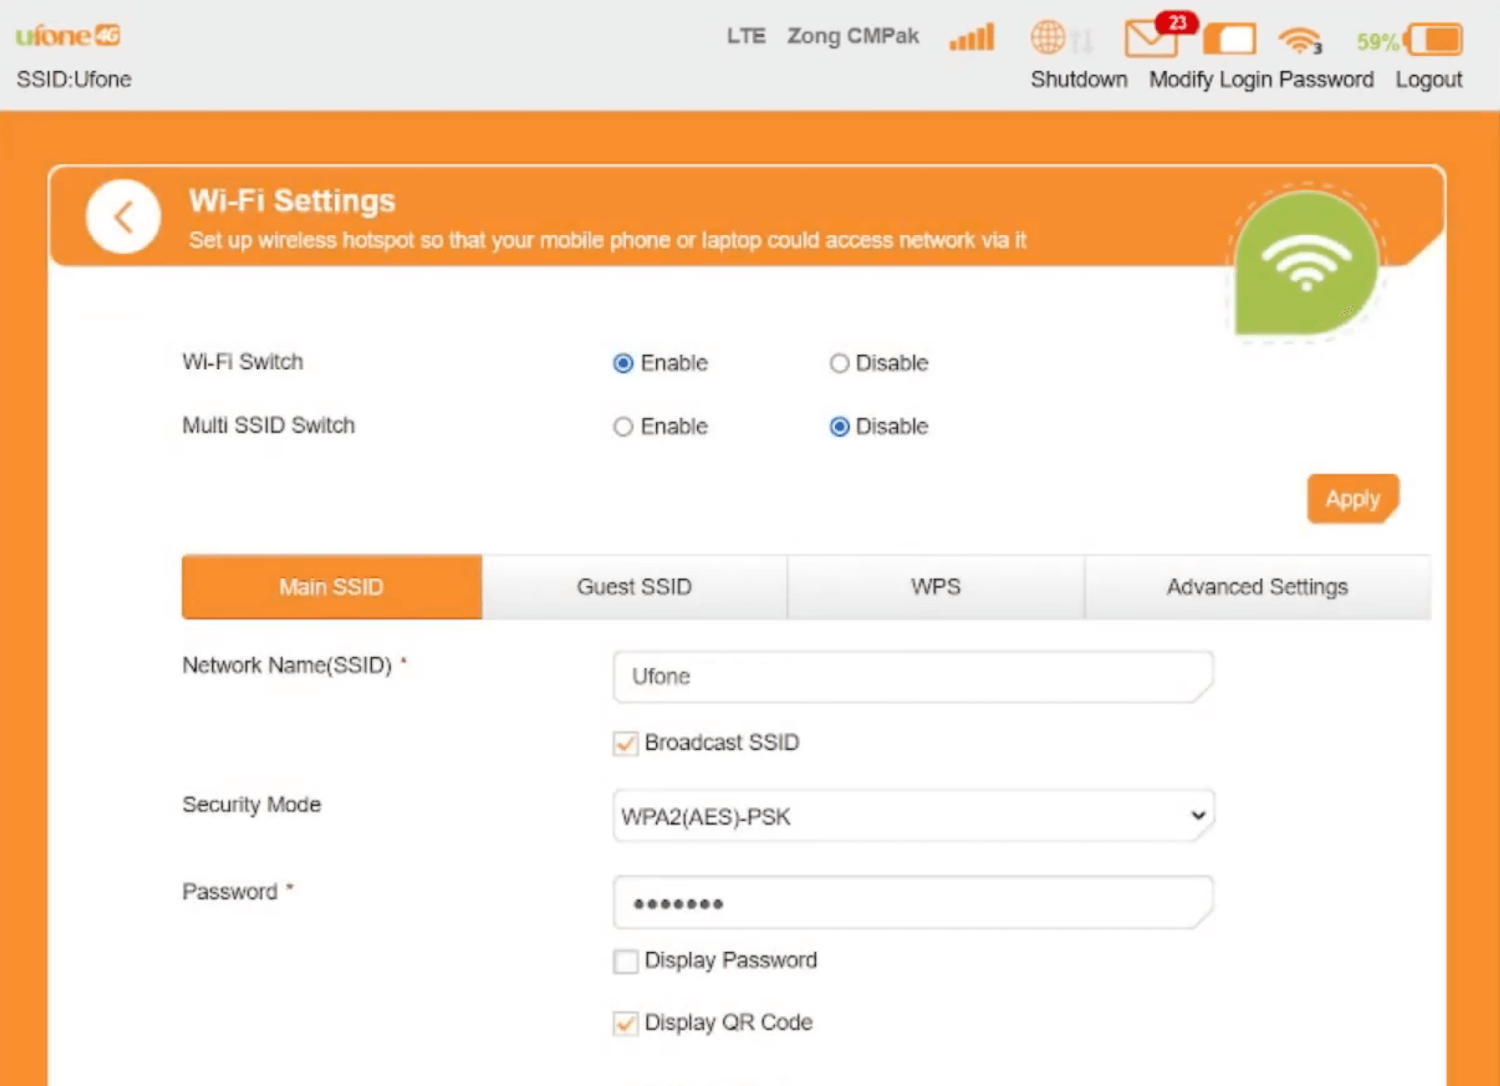
Task: Click the Ufone 4G logo
Action: click(x=68, y=36)
